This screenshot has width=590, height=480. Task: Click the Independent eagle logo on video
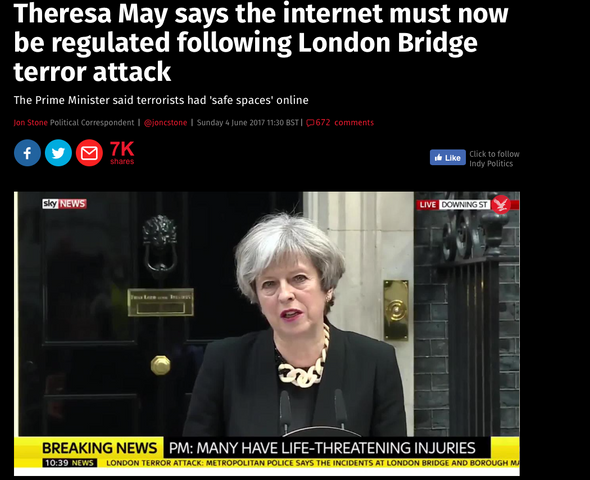[x=501, y=205]
